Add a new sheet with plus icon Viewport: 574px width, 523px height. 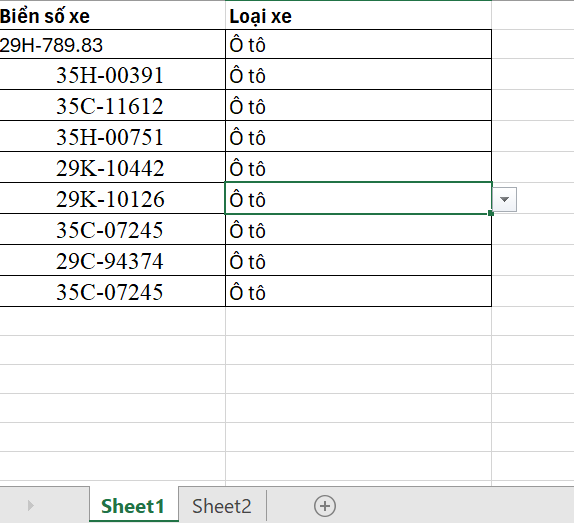(325, 506)
